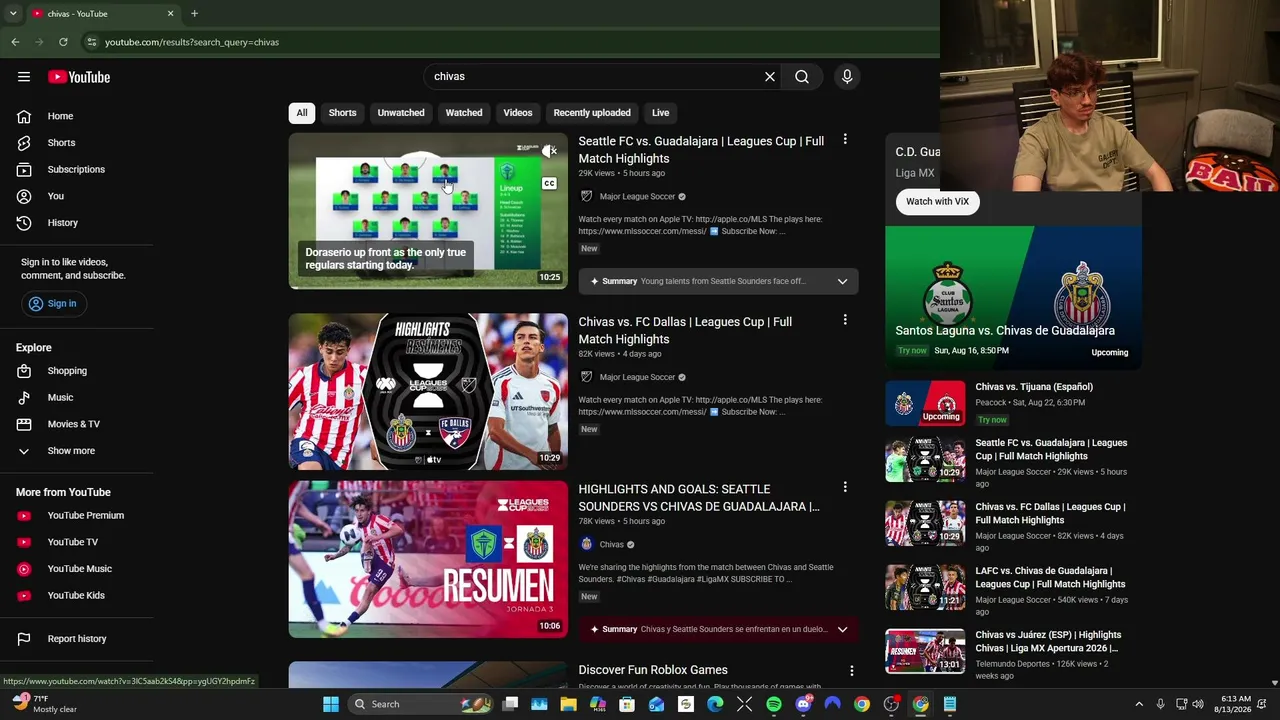Toggle captions on Seattle FC preview

[549, 184]
